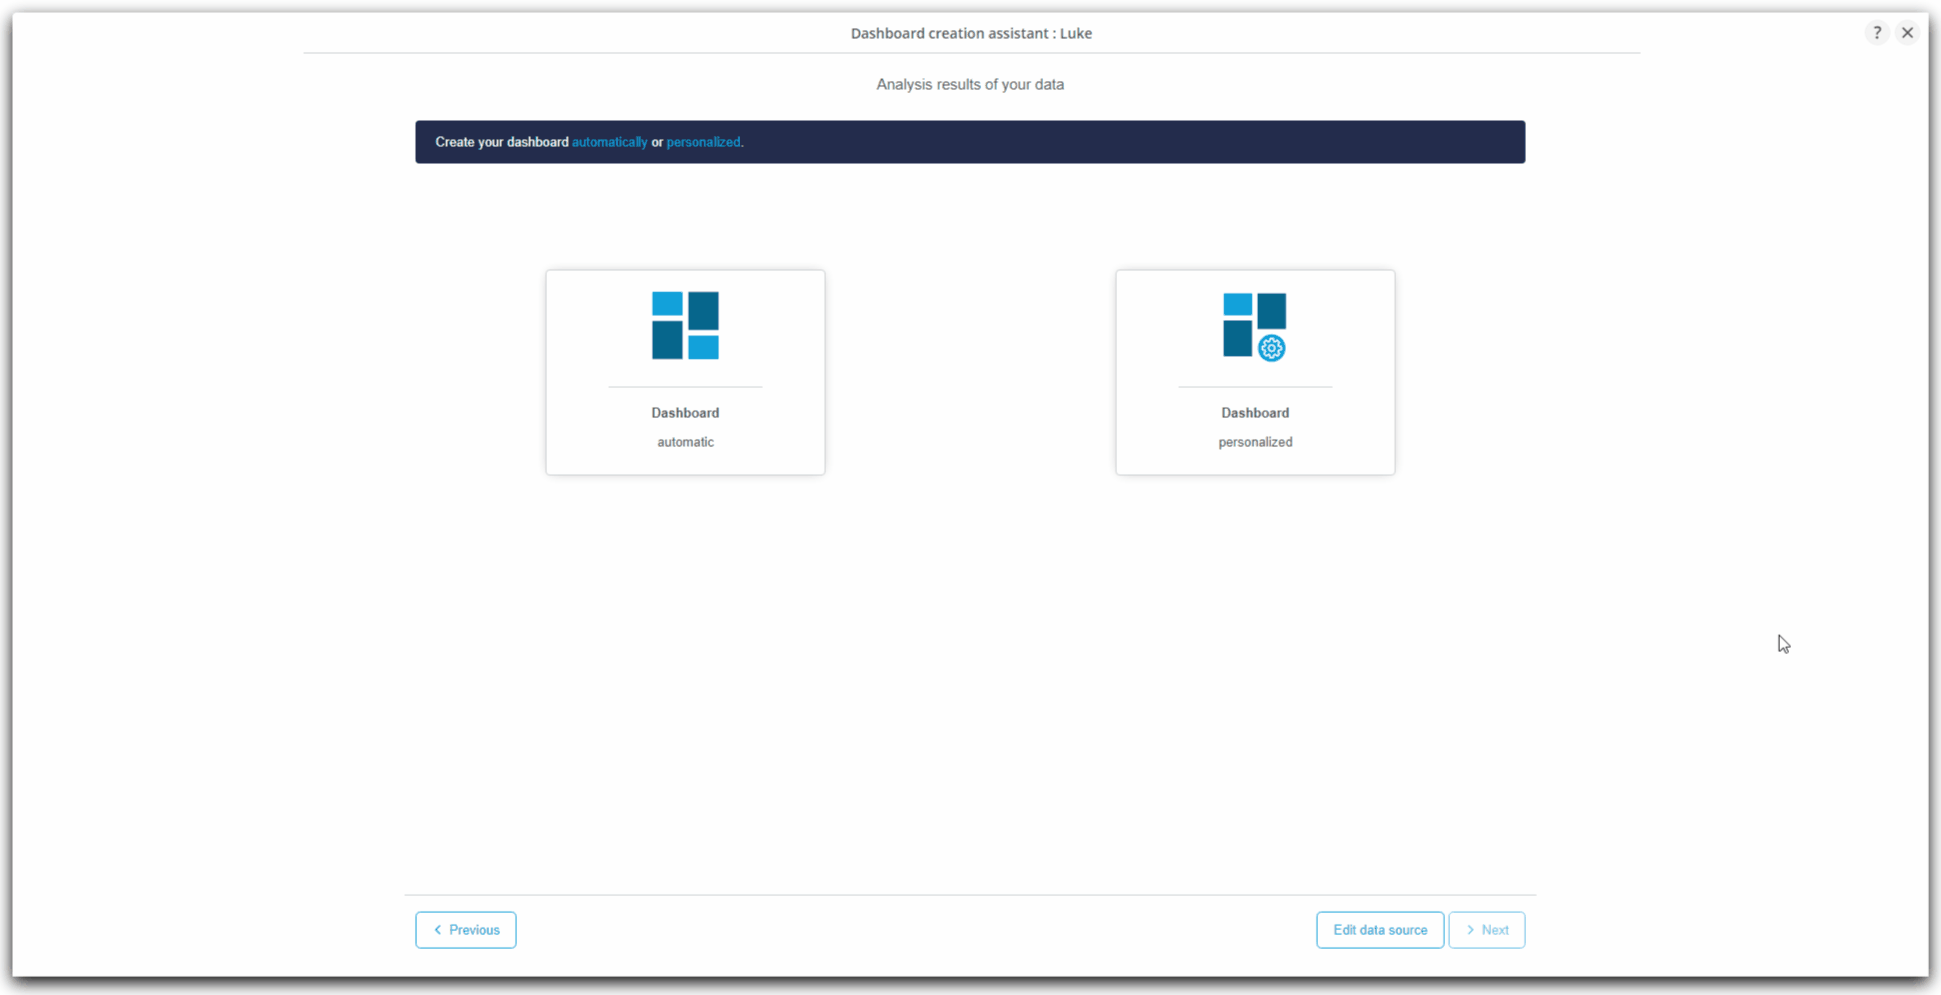Viewport: 1941px width, 995px height.
Task: Click the 'personalized' link in the banner
Action: coord(703,142)
